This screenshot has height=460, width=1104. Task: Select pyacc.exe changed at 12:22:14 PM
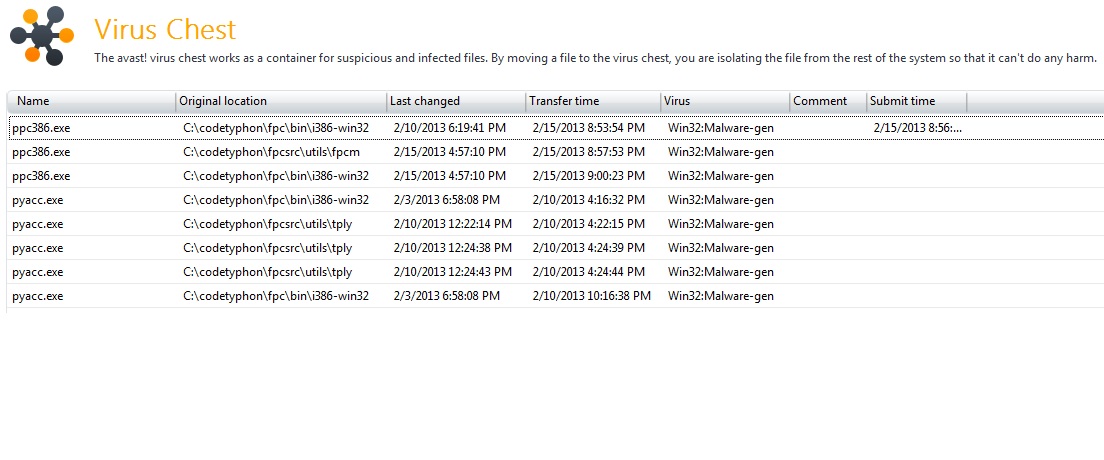point(556,224)
